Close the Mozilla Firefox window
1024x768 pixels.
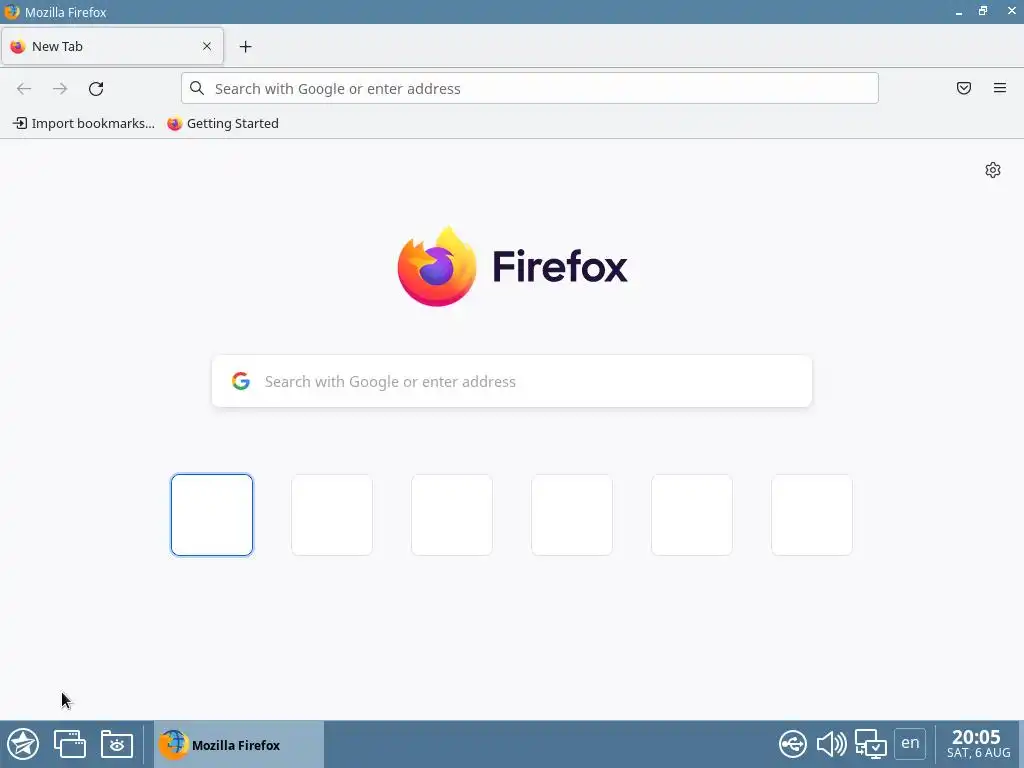click(x=1012, y=11)
